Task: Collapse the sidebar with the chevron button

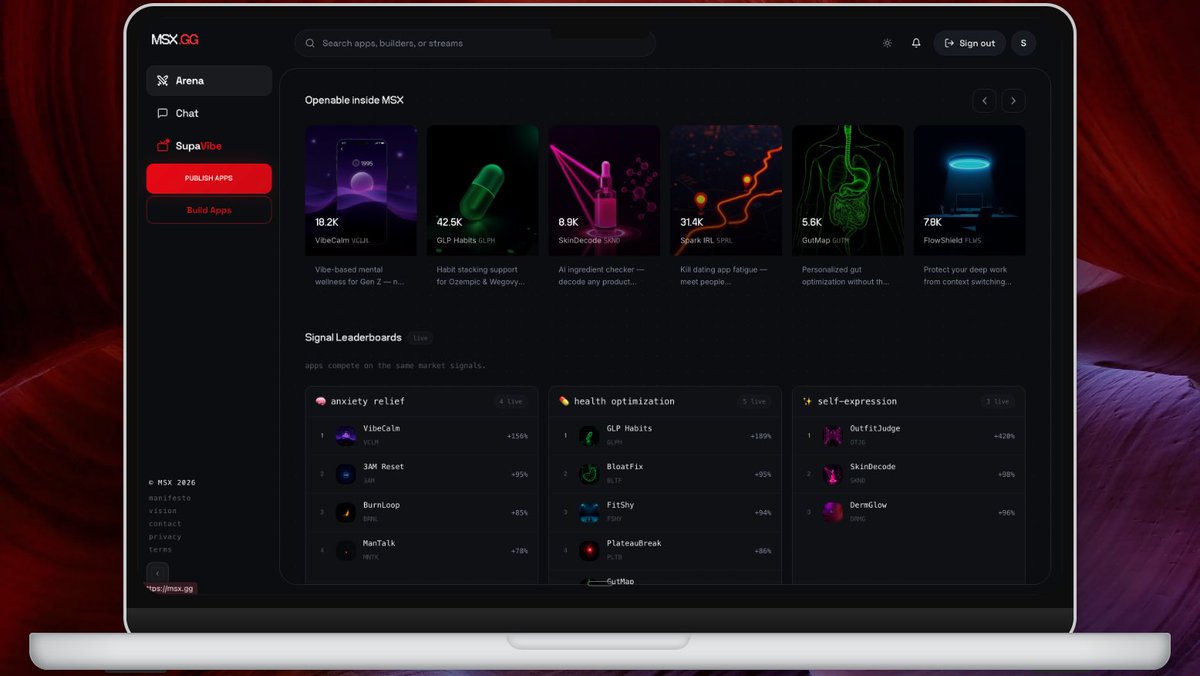Action: click(157, 573)
